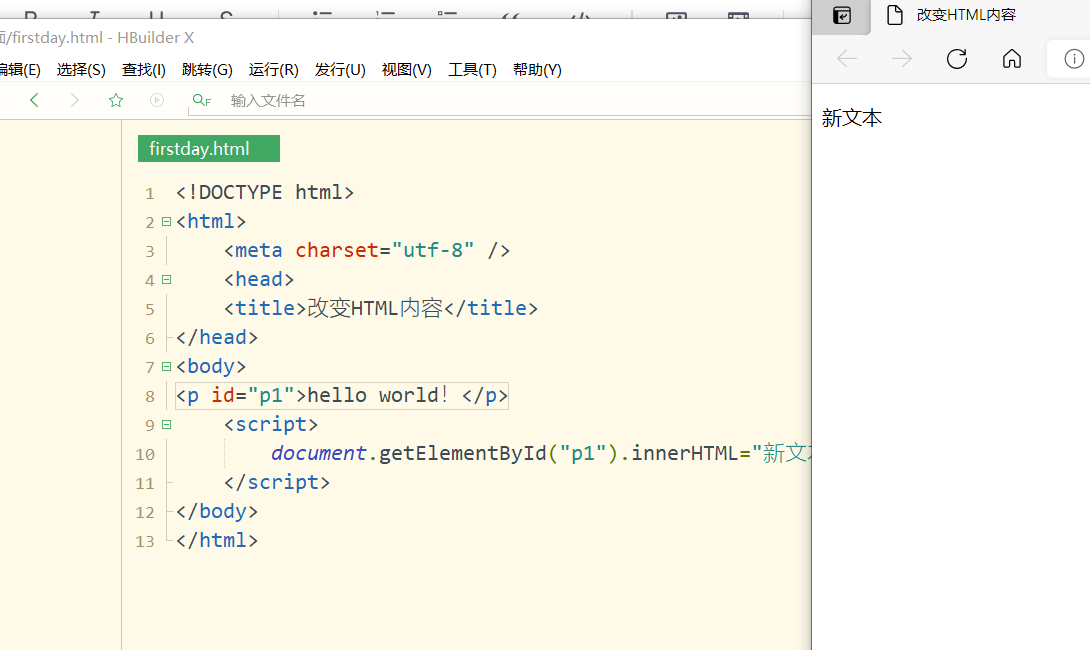Open the browser tab actions icon
This screenshot has height=650, width=1090.
(x=842, y=15)
